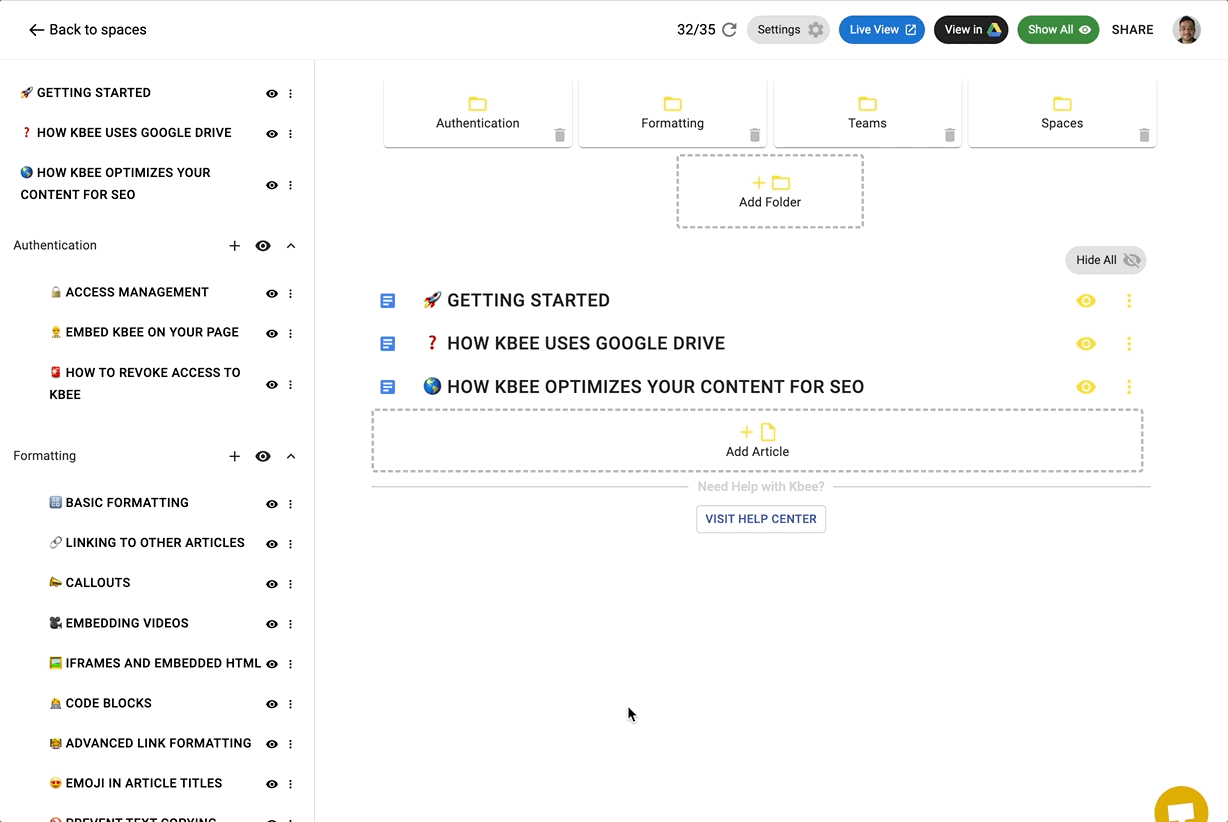Open more menu for Embedding Videos
1228x822 pixels.
point(291,624)
